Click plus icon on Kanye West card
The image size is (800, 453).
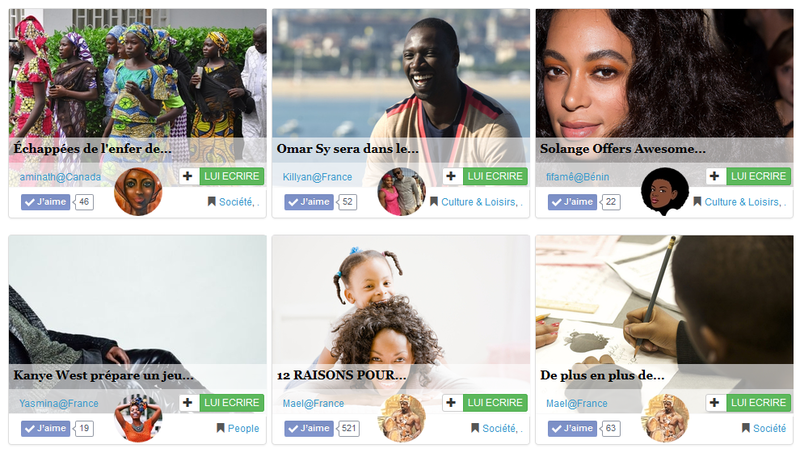(x=188, y=402)
